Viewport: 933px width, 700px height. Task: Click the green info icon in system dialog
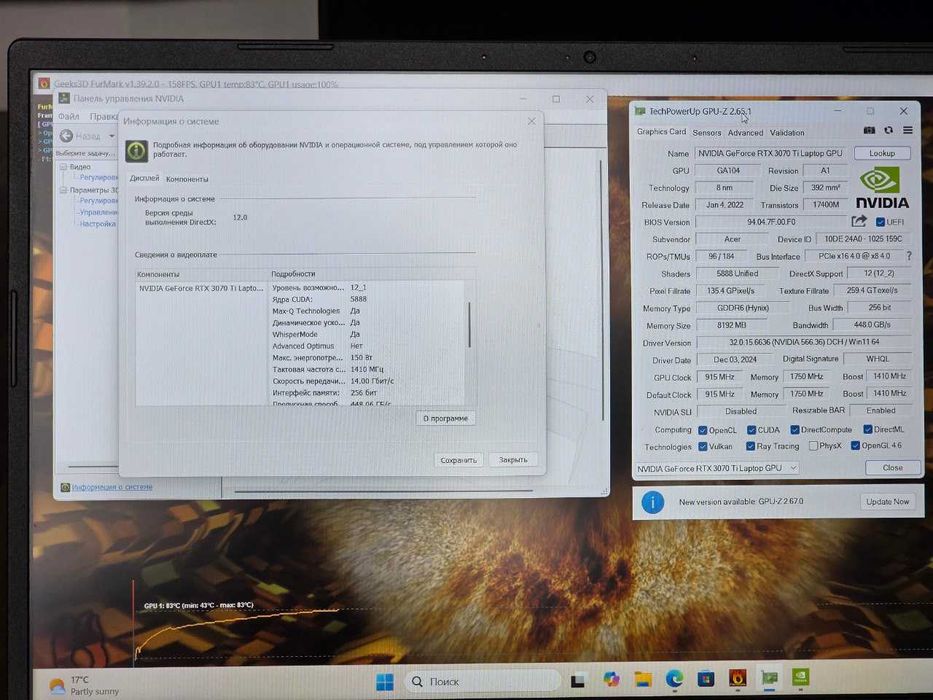click(x=136, y=151)
